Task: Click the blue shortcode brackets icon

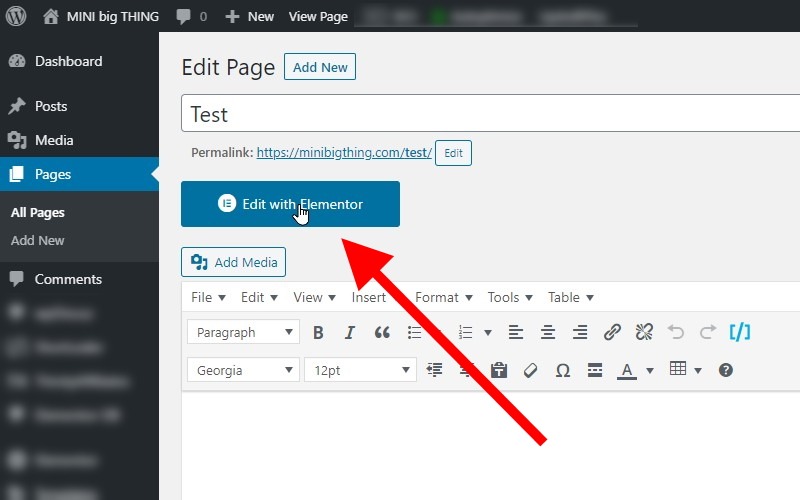Action: [x=740, y=332]
